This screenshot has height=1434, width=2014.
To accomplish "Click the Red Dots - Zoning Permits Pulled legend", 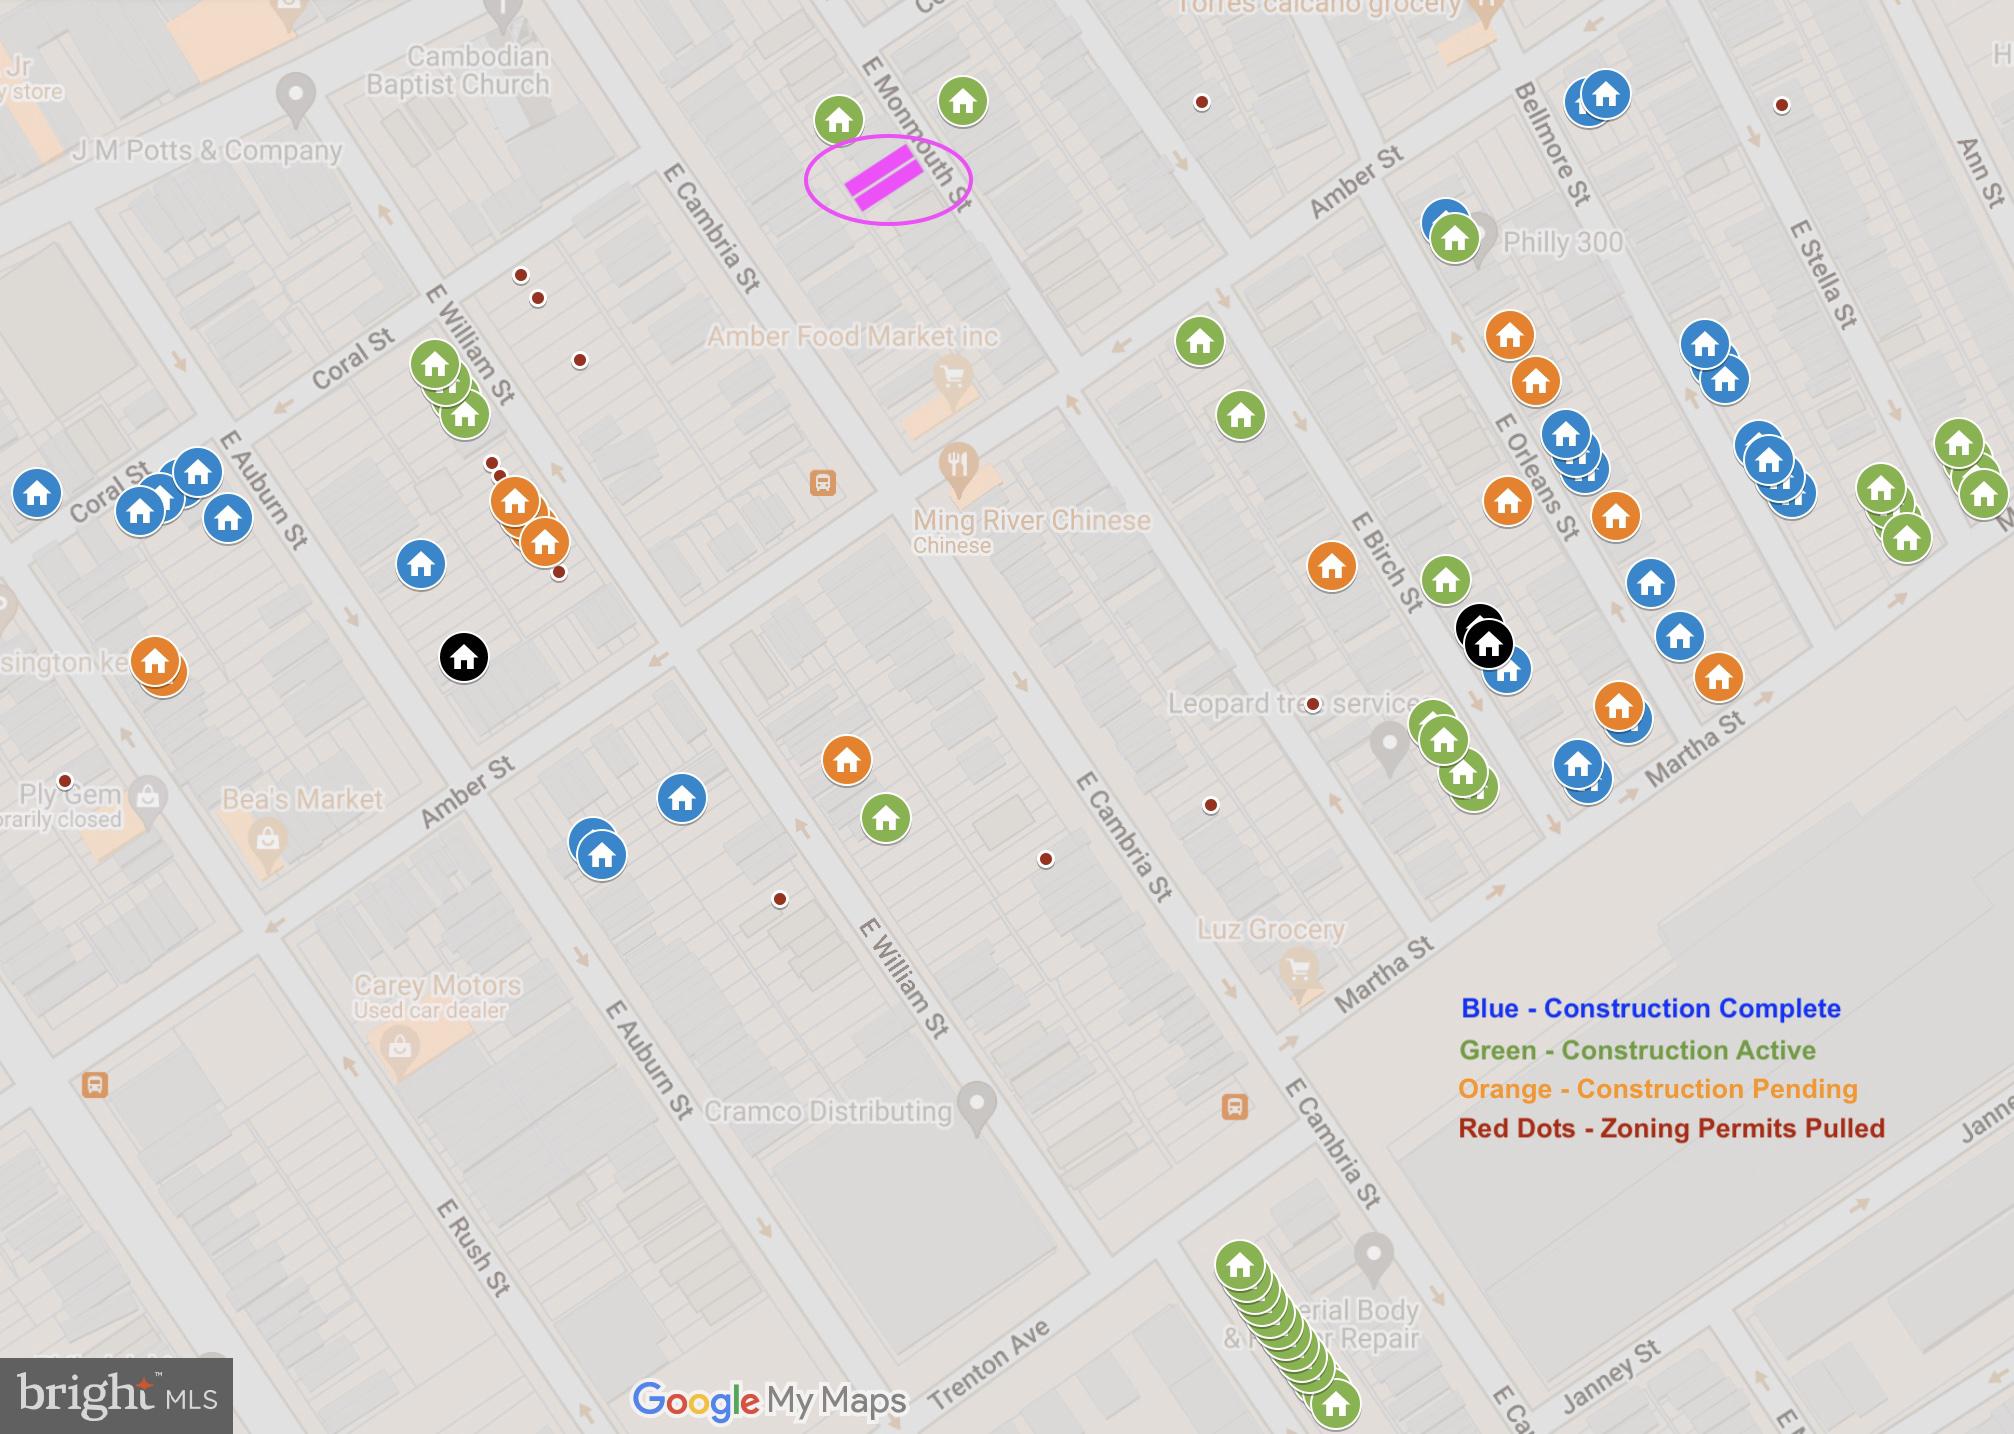I will pyautogui.click(x=1671, y=1128).
